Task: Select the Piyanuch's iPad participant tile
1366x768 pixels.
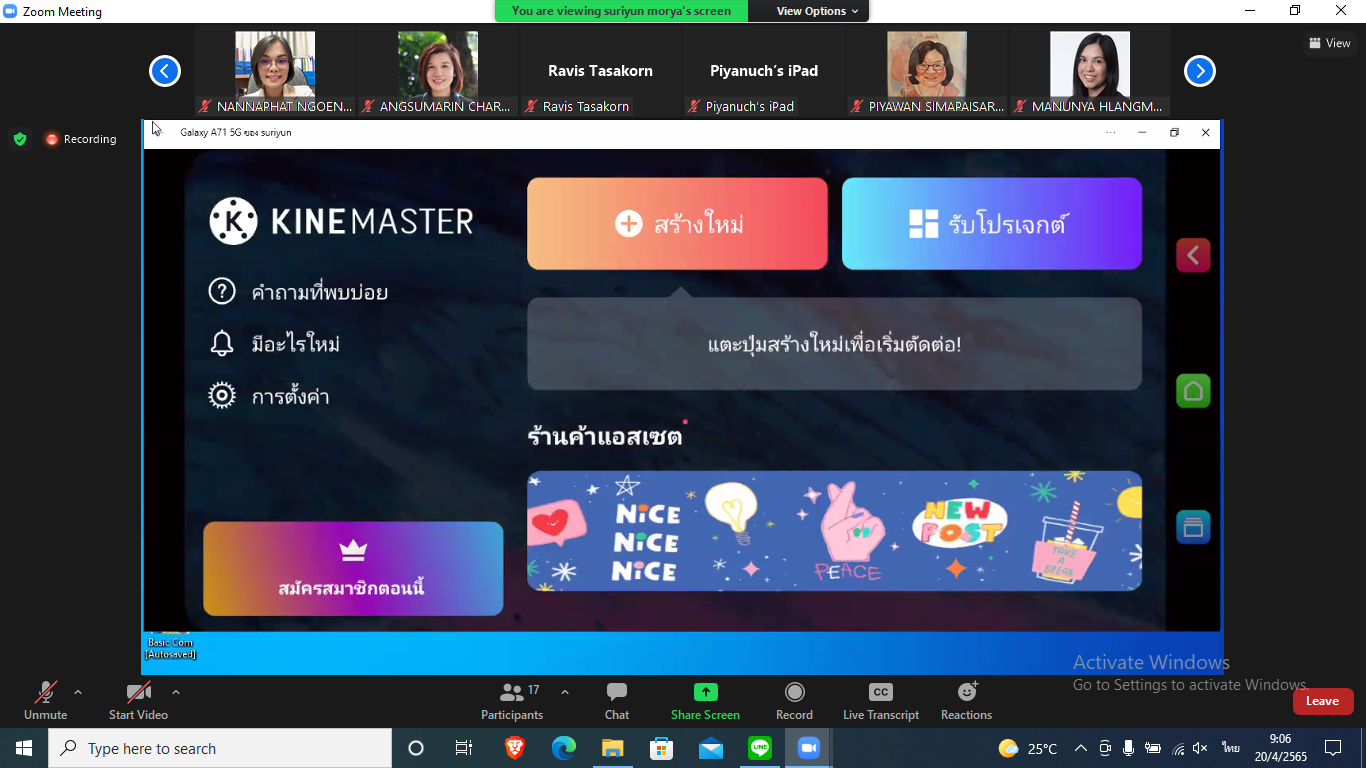Action: pyautogui.click(x=764, y=73)
